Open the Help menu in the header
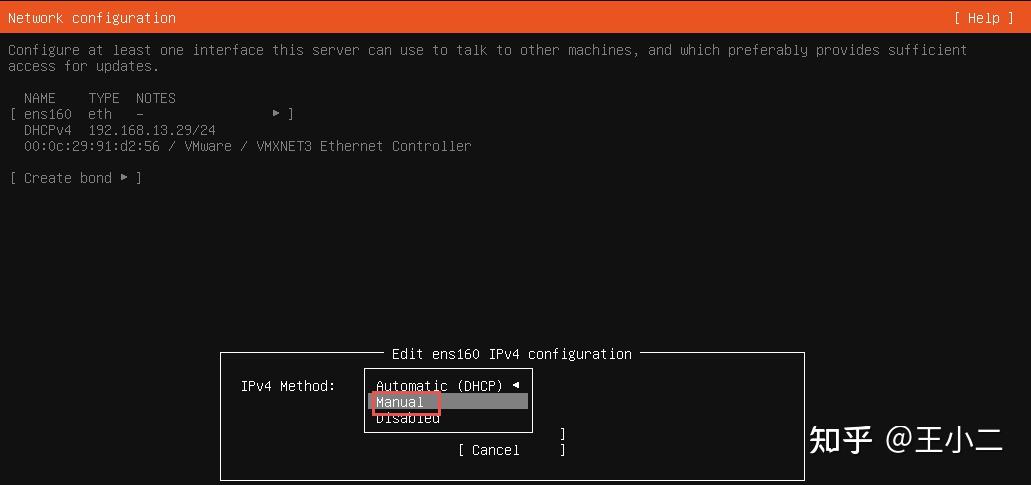Image resolution: width=1031 pixels, height=485 pixels. [984, 18]
